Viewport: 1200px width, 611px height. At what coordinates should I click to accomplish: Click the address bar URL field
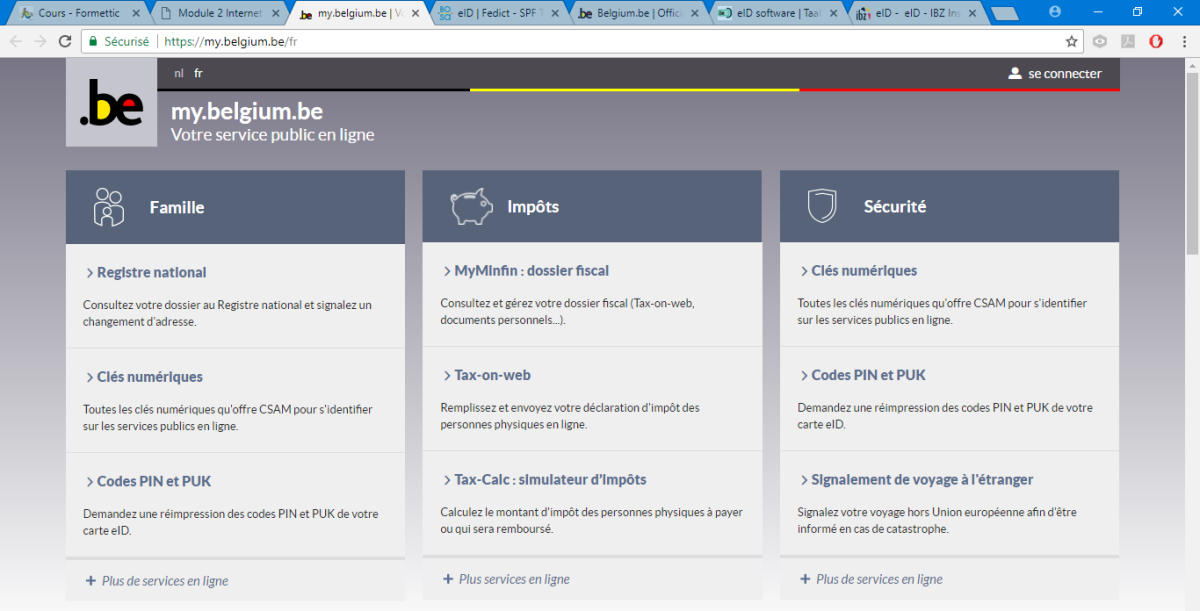pos(600,42)
